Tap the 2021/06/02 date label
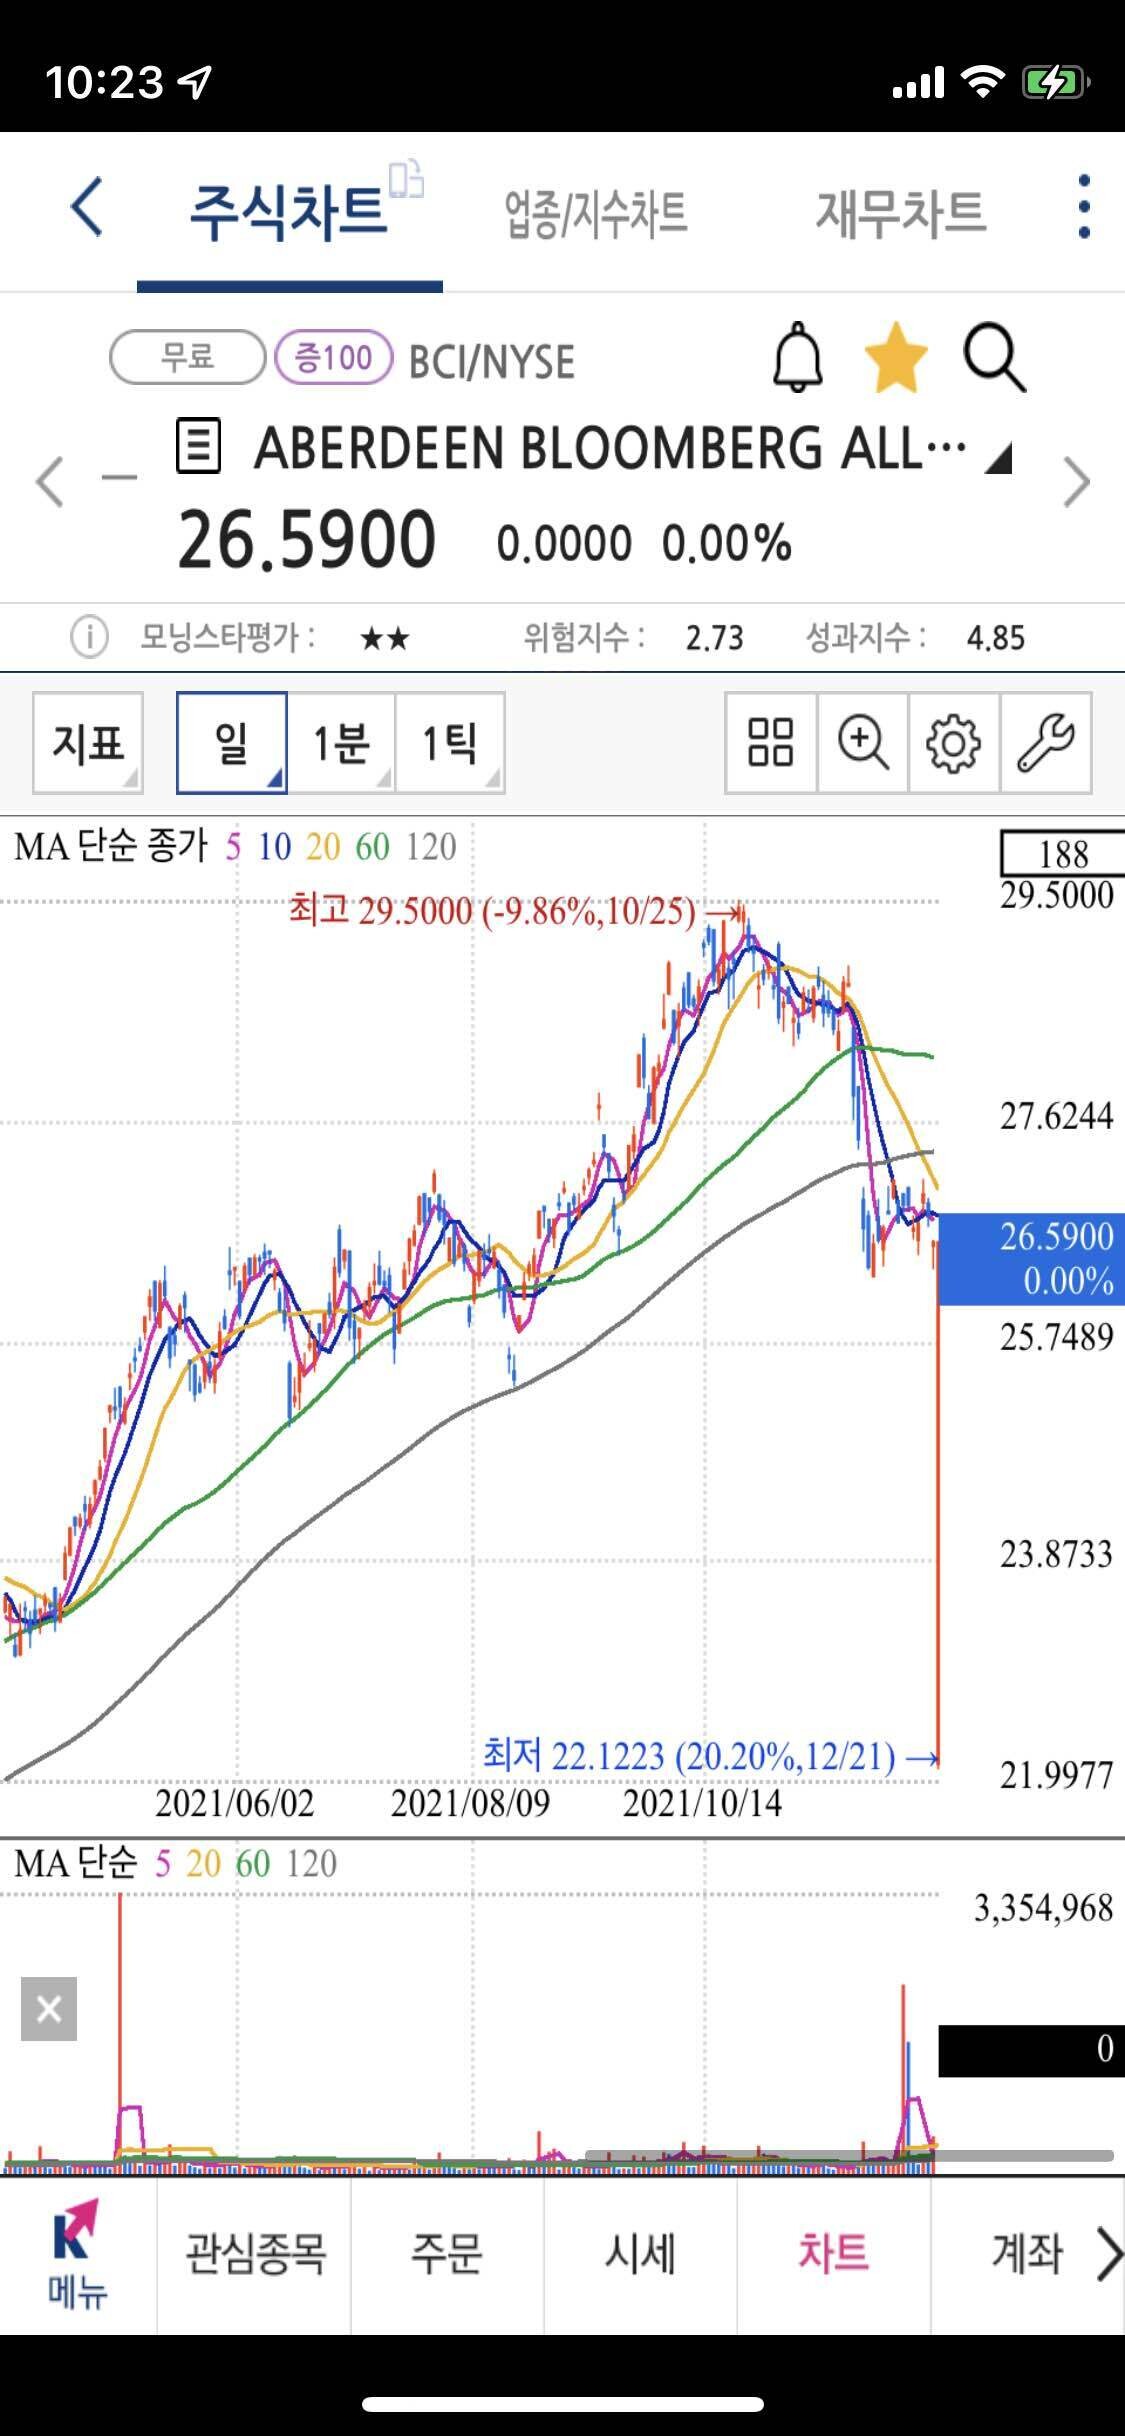 coord(234,1803)
